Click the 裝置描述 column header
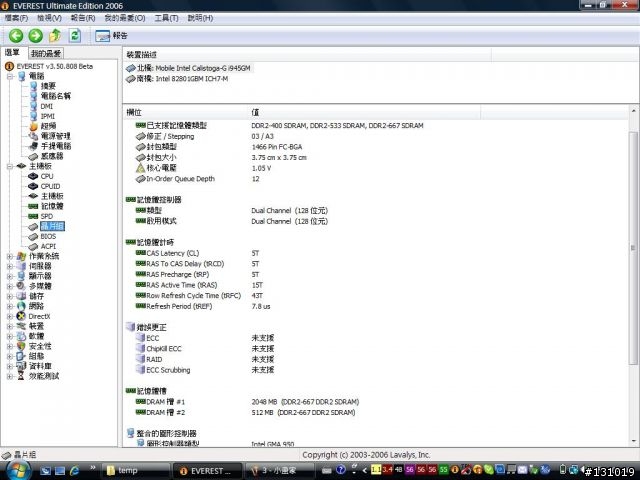The width and height of the screenshot is (640, 480). point(307,55)
